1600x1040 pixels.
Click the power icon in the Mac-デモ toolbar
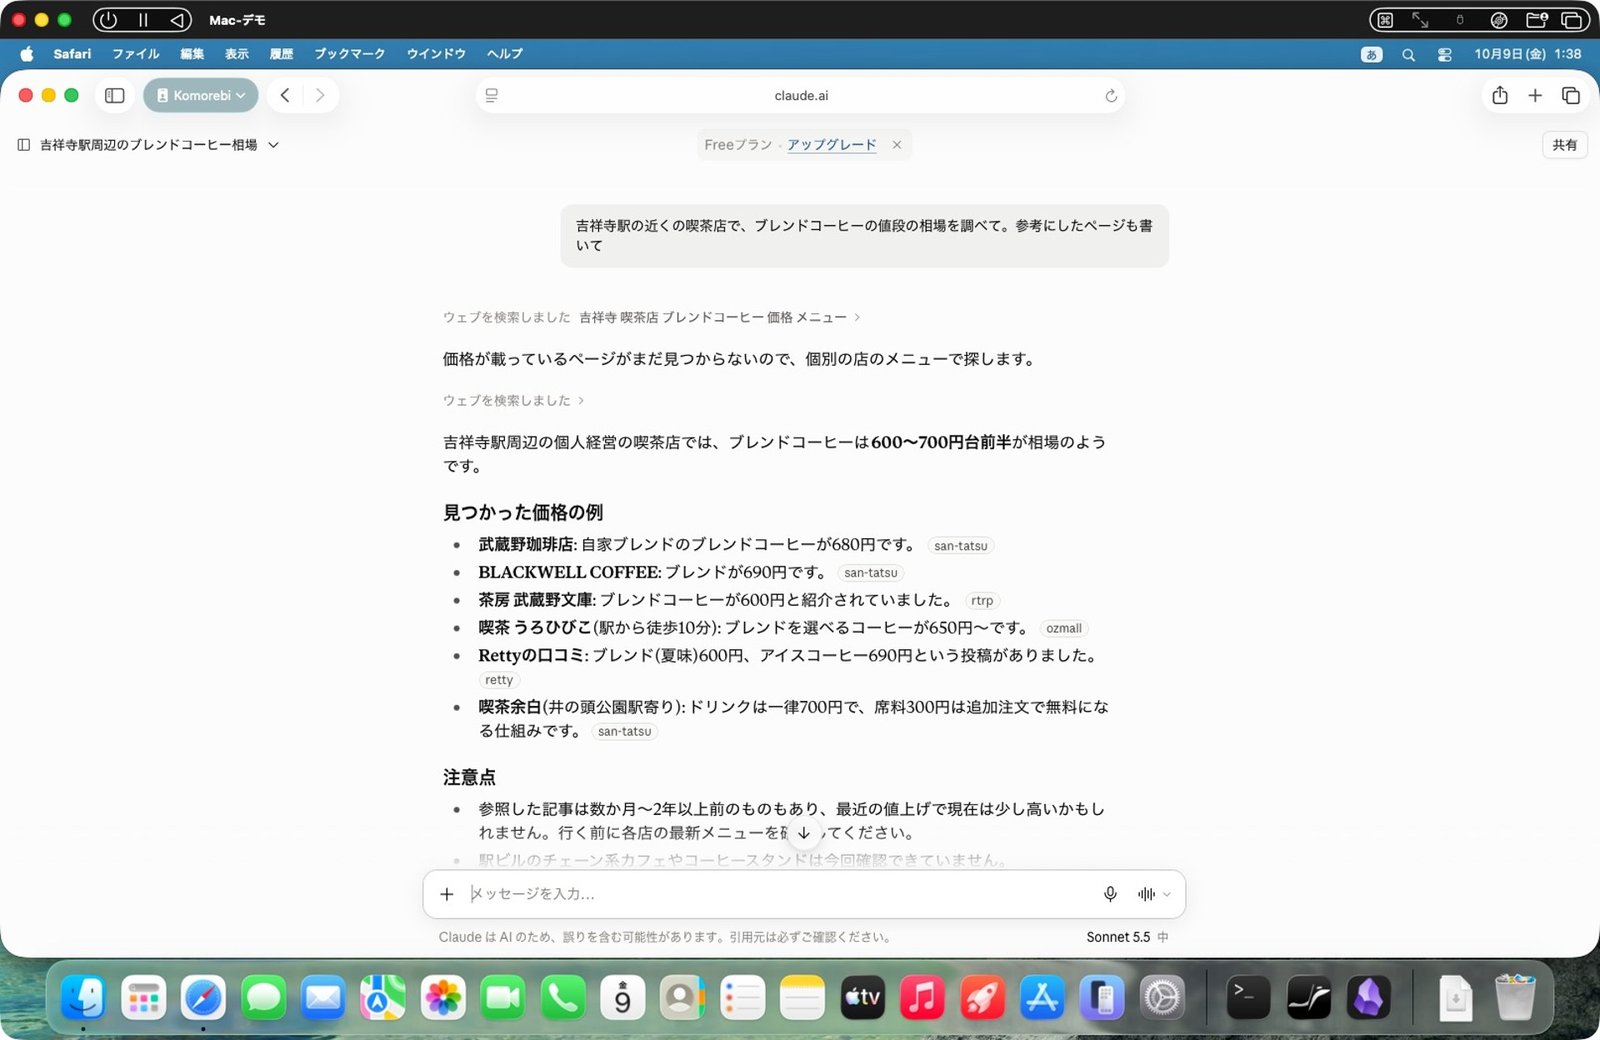(108, 20)
